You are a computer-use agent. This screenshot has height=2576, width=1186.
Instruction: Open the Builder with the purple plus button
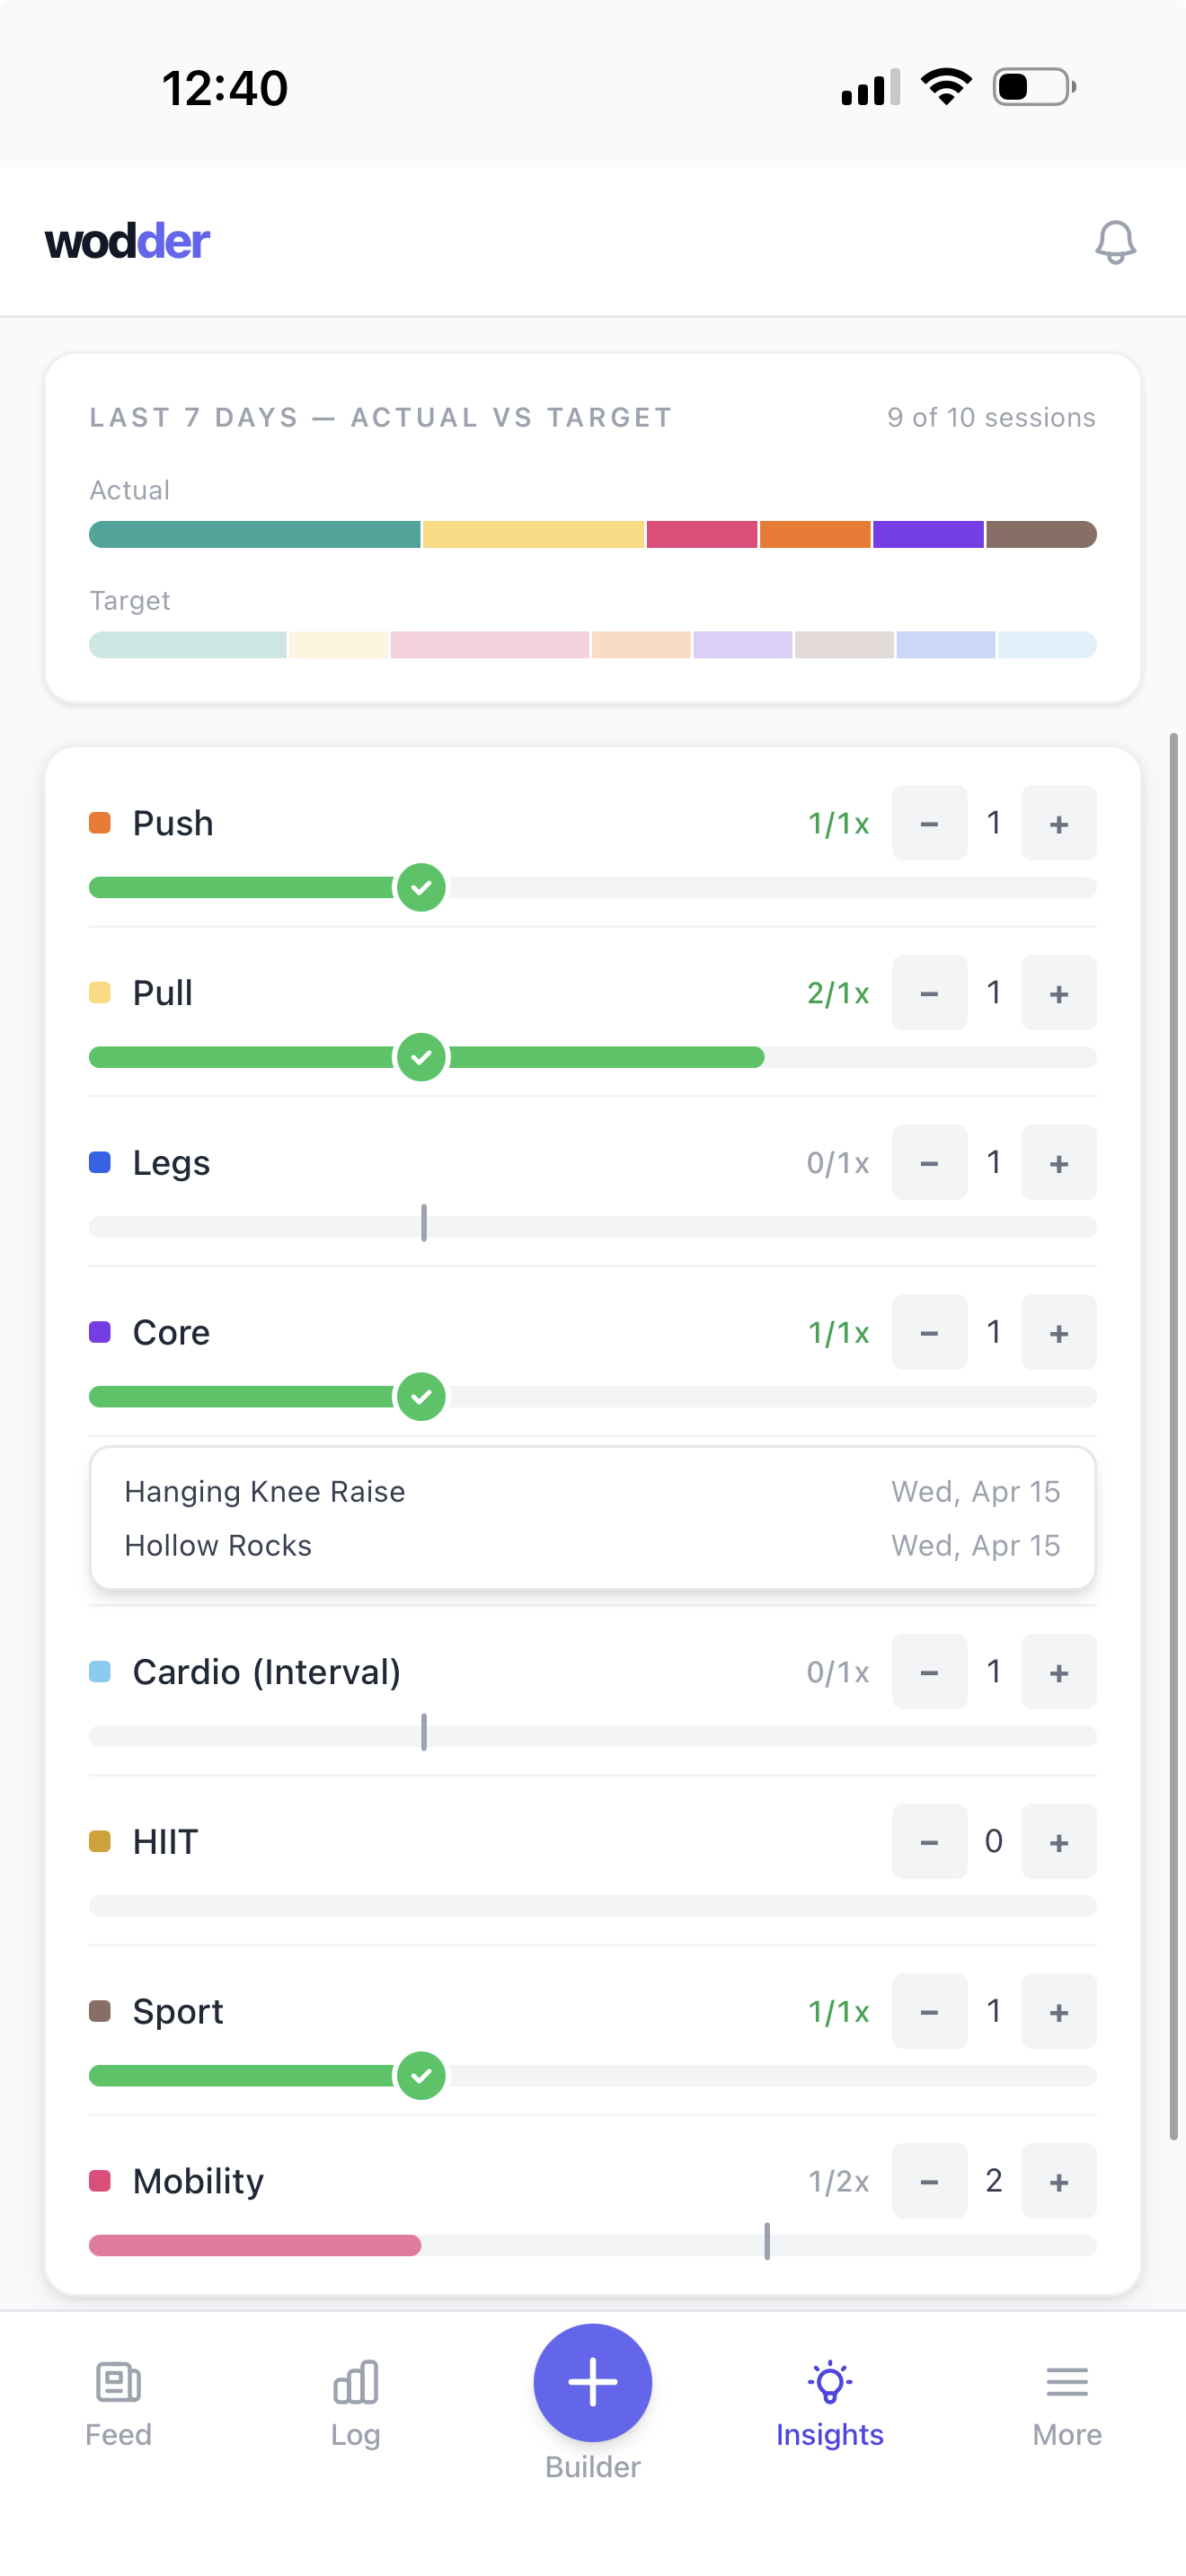point(593,2381)
